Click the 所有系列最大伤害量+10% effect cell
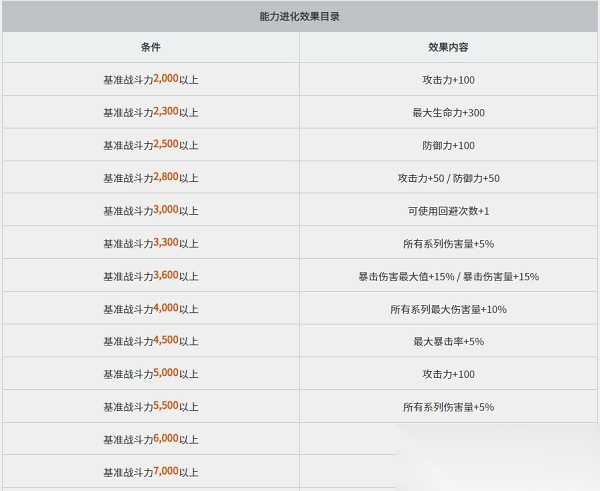 [x=448, y=309]
